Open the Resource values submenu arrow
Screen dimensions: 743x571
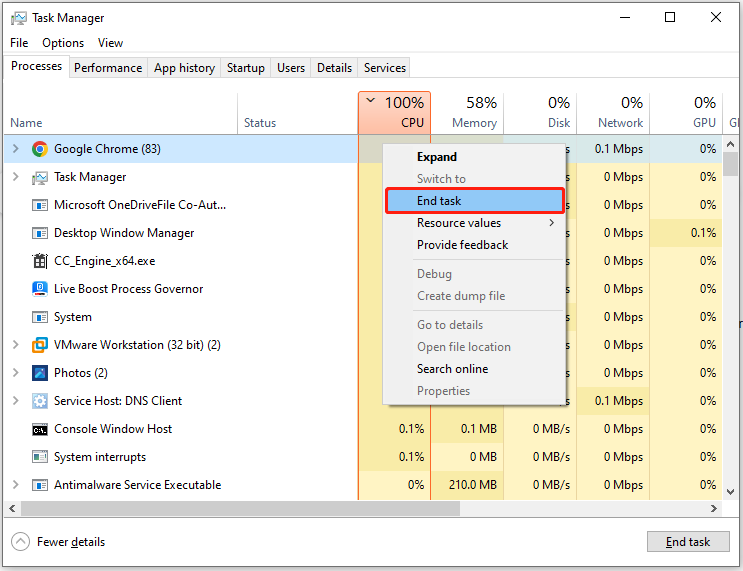pos(552,223)
